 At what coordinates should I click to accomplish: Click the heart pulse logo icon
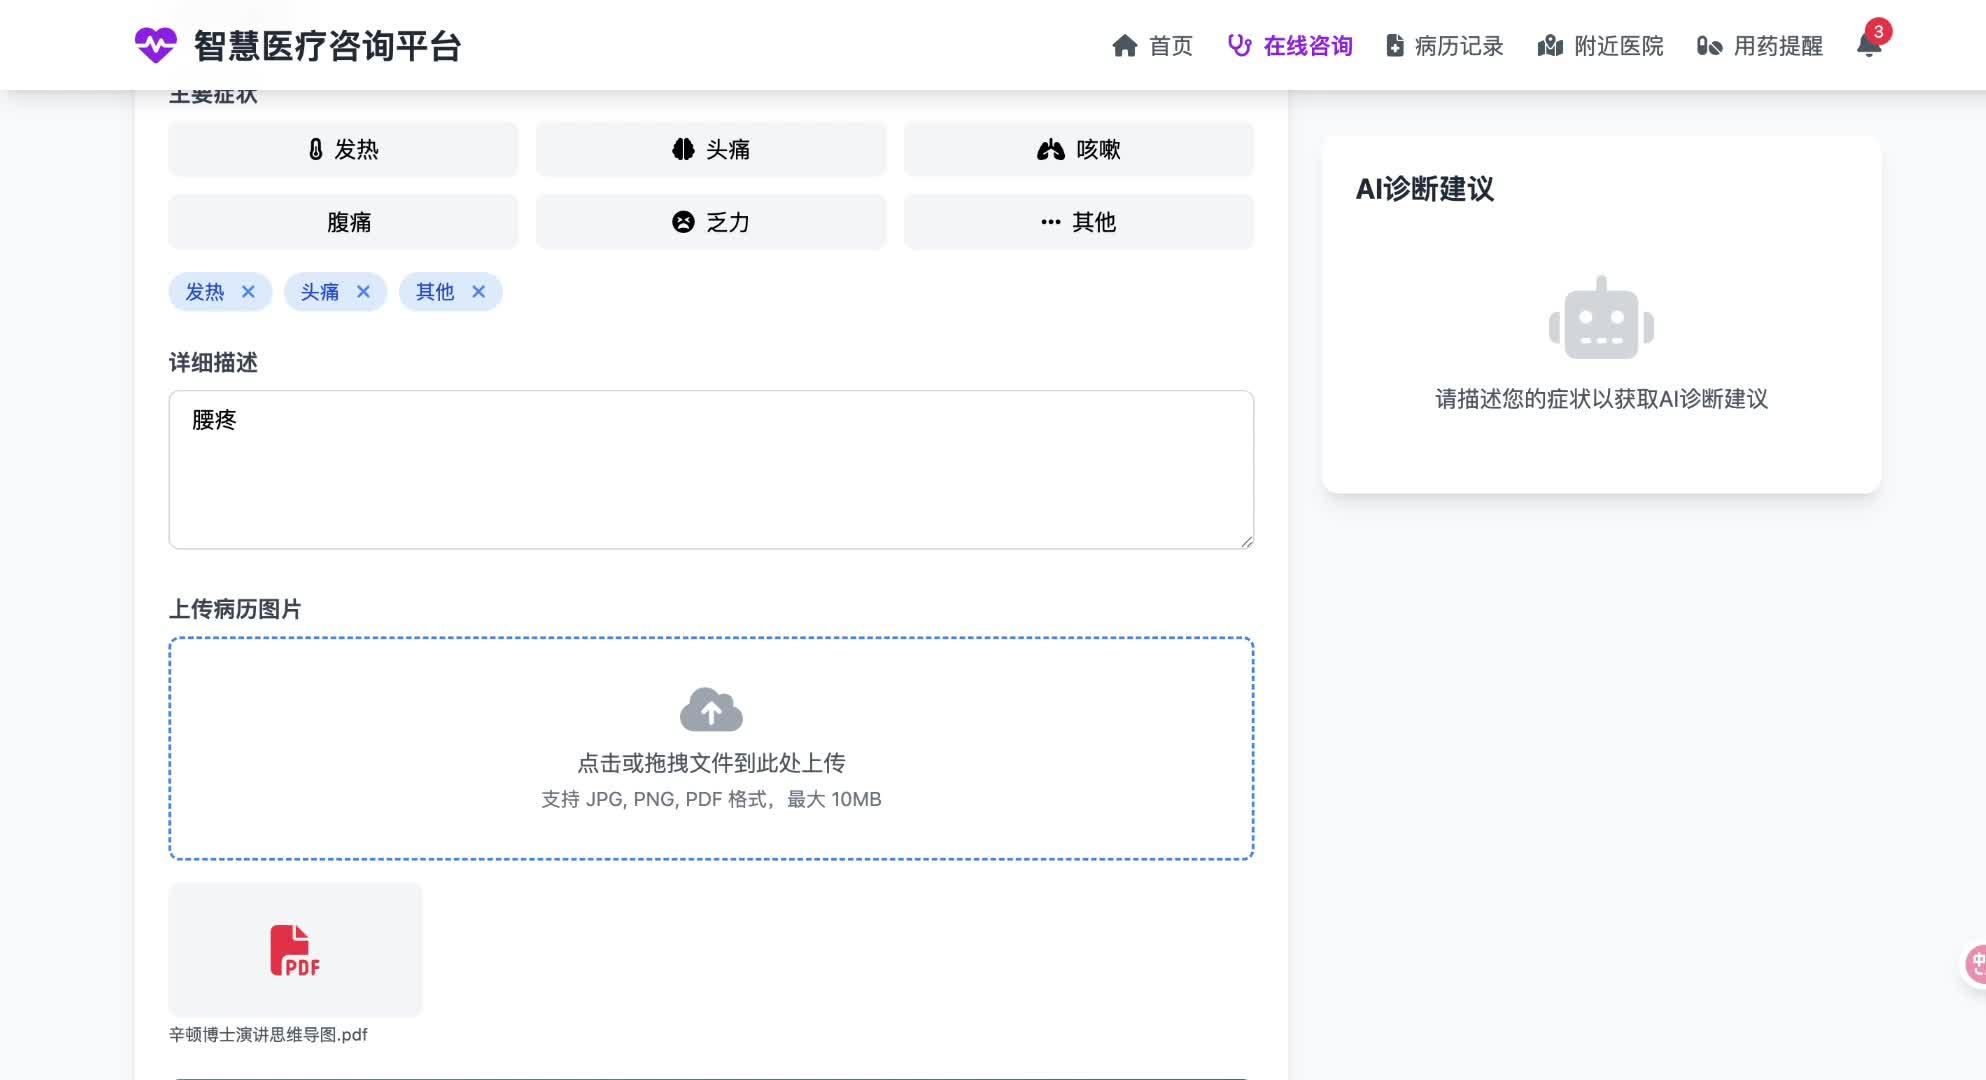(x=155, y=45)
